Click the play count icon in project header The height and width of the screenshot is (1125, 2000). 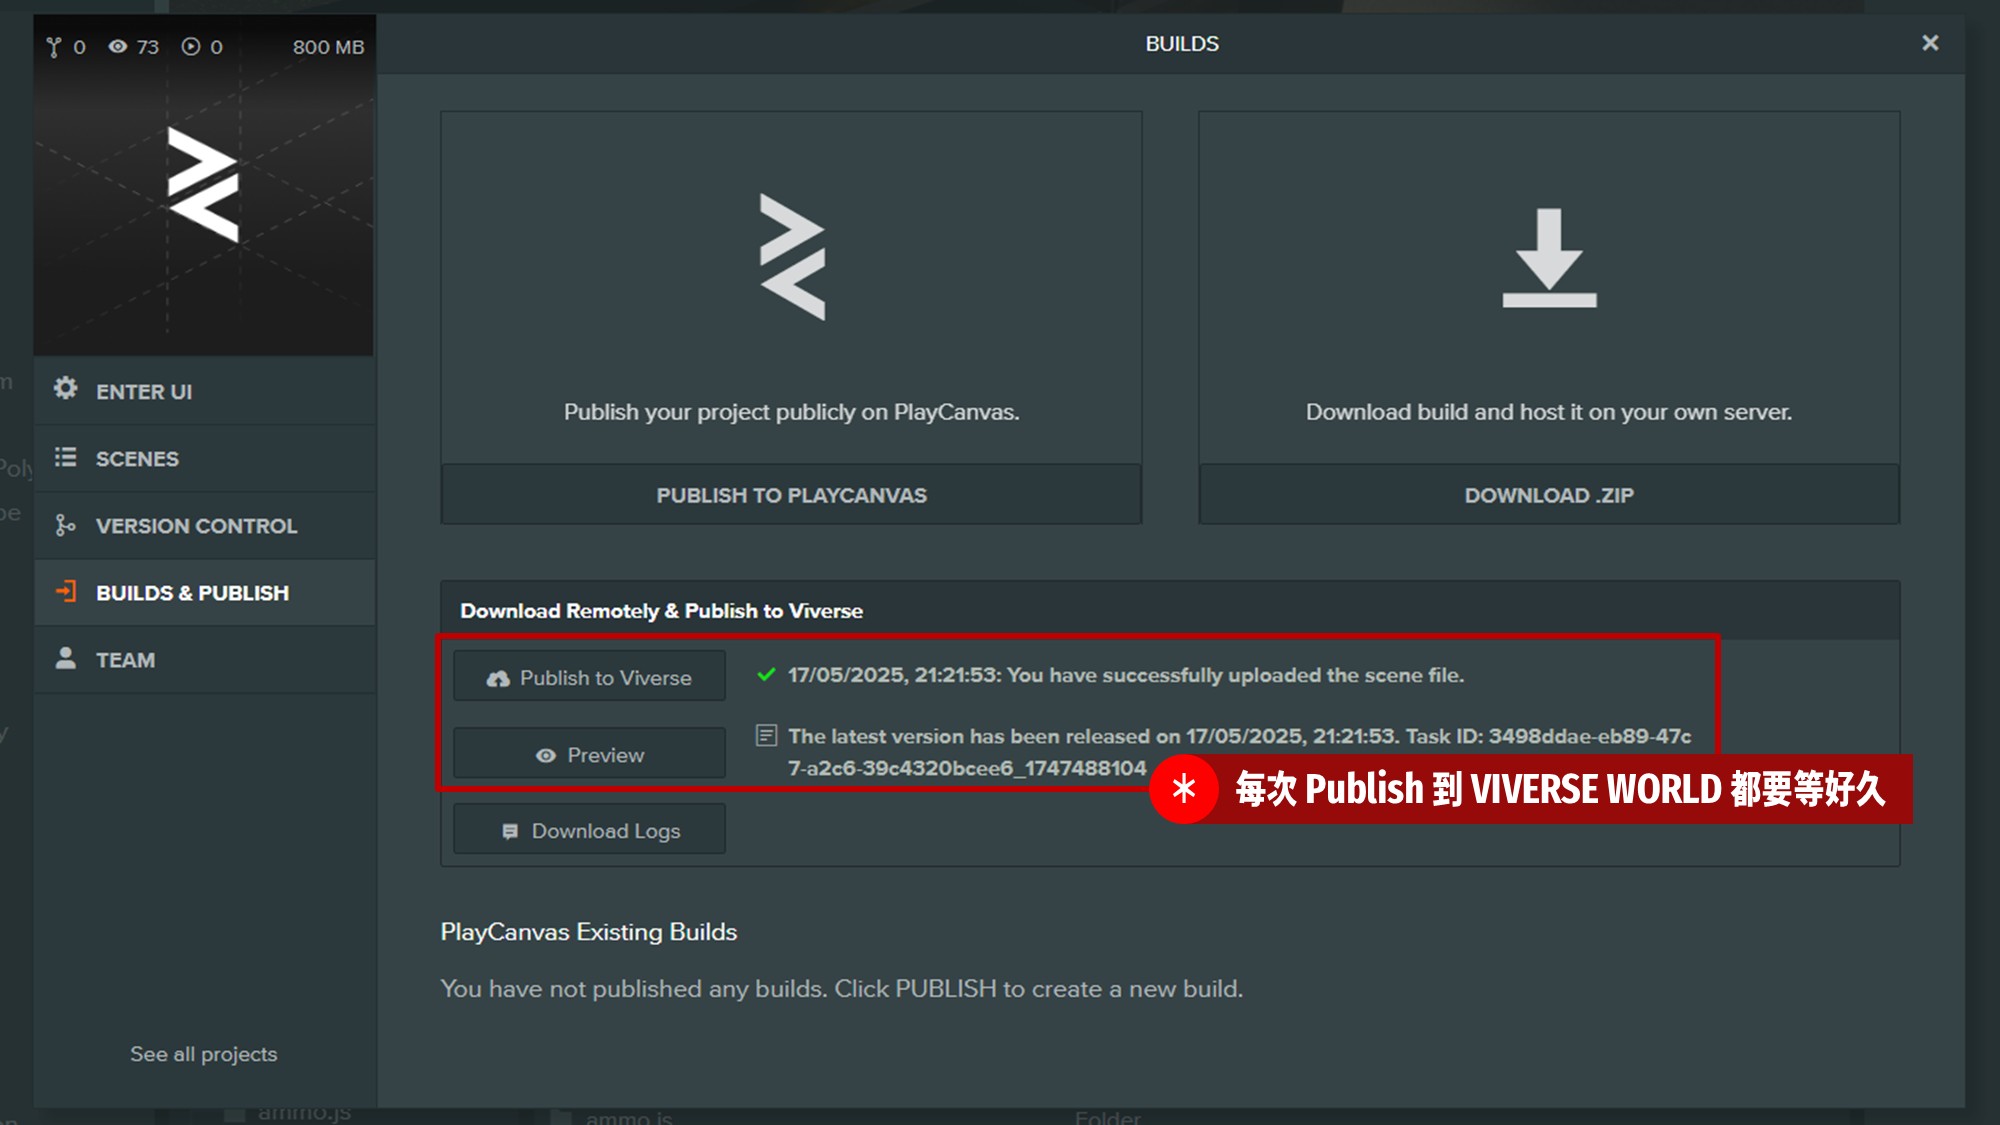(191, 46)
